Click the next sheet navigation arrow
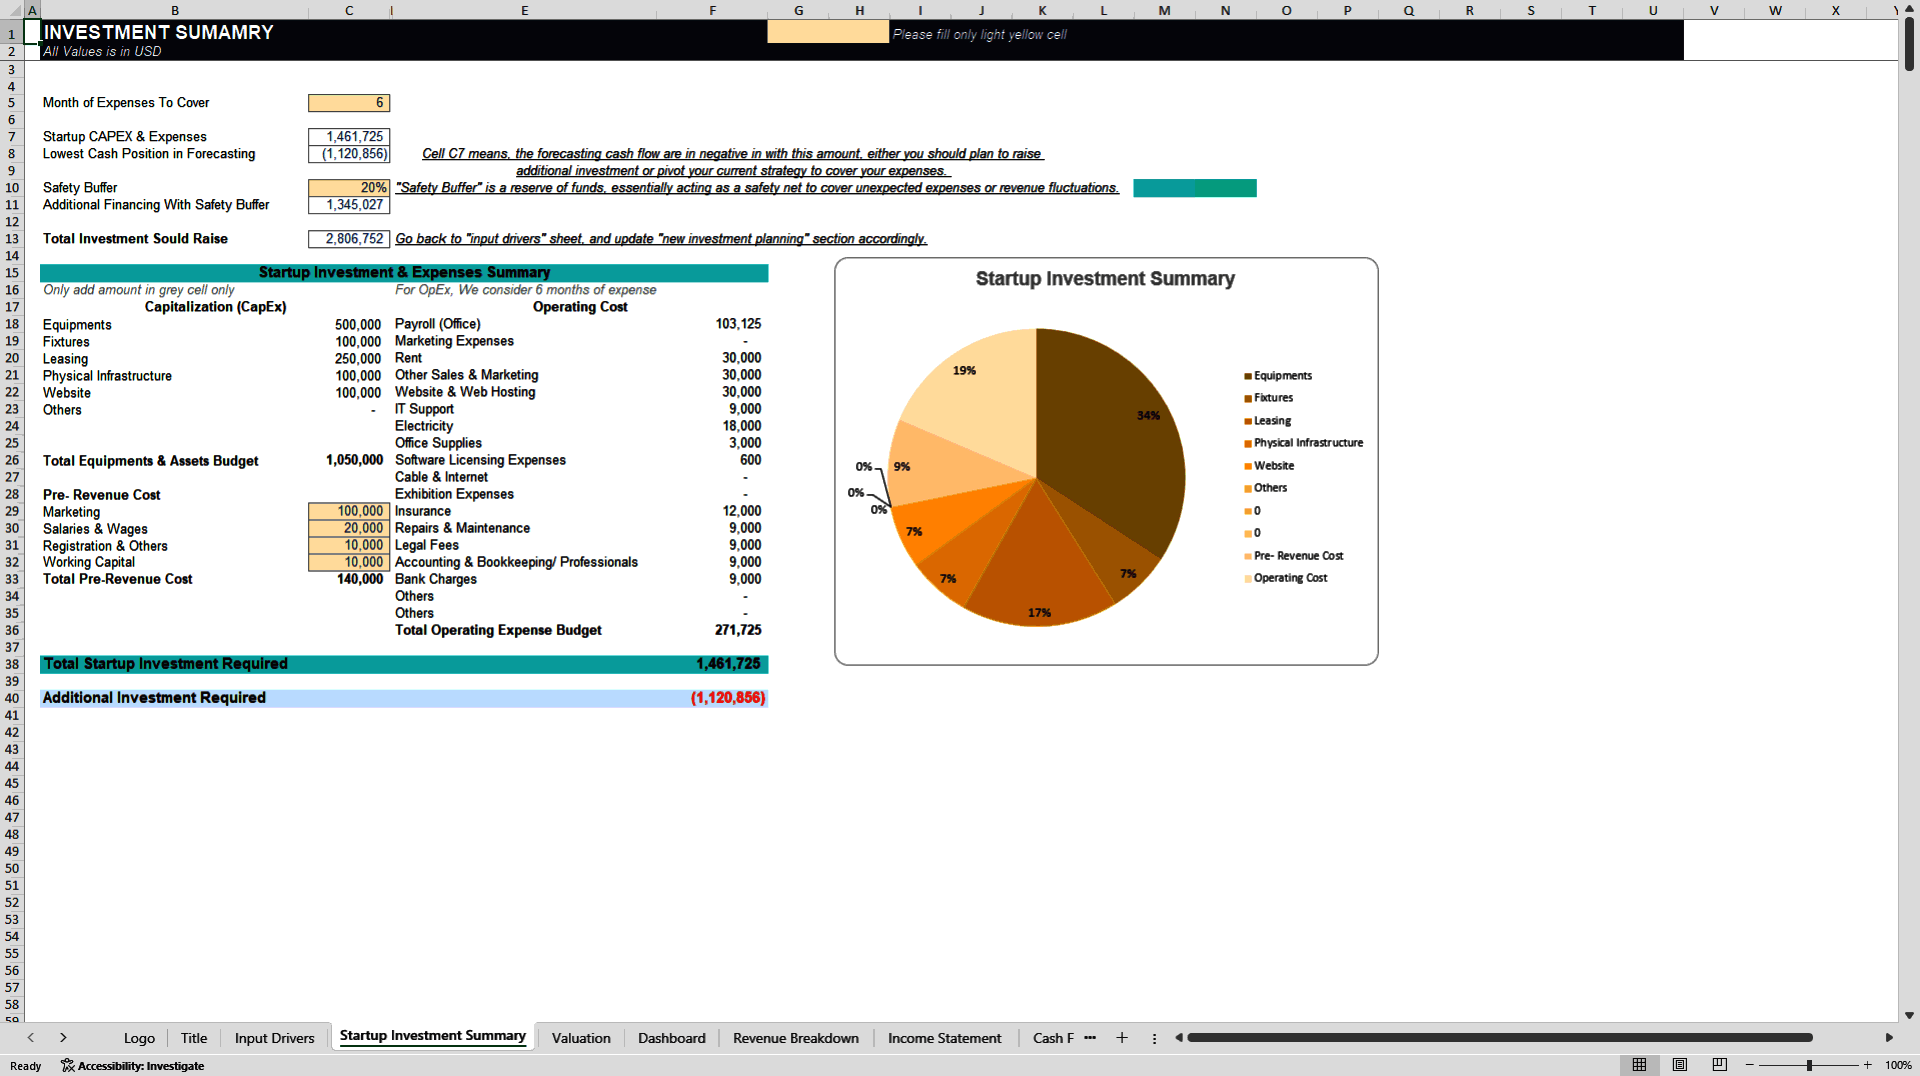The height and width of the screenshot is (1076, 1920). click(63, 1038)
